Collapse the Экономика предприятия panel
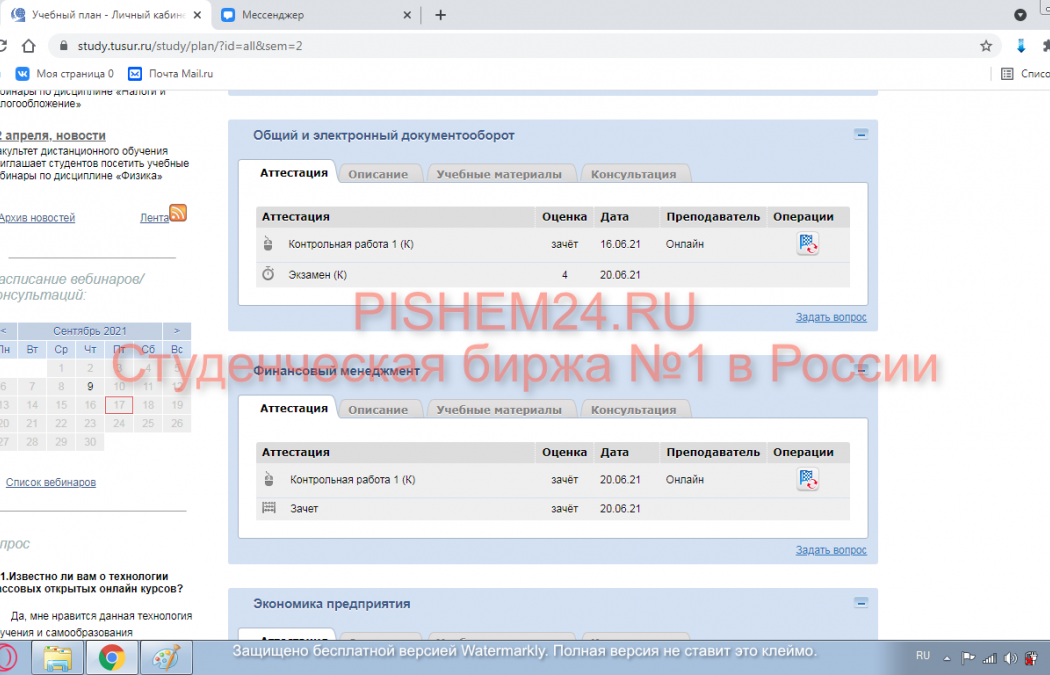The image size is (1050, 675). 860,603
